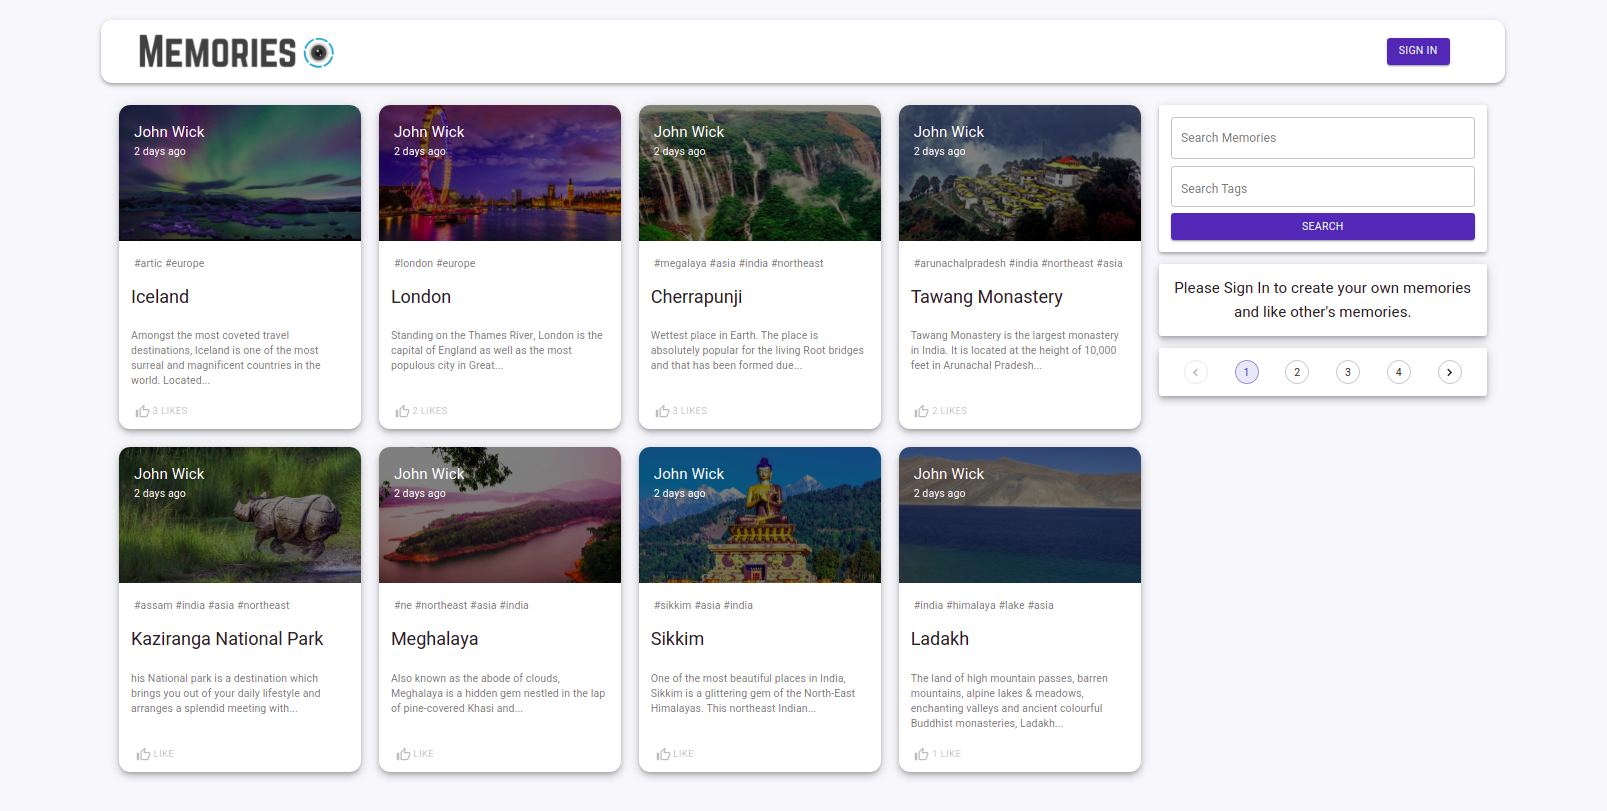Click London description 'Standing on the Thames River'
This screenshot has height=811, width=1607.
click(x=497, y=351)
